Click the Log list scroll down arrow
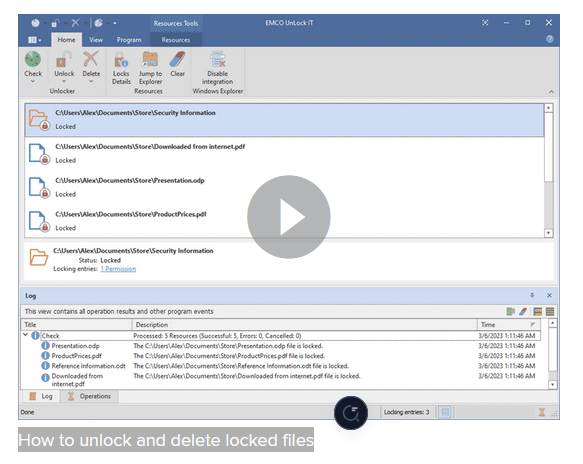The height and width of the screenshot is (464, 583). [553, 384]
